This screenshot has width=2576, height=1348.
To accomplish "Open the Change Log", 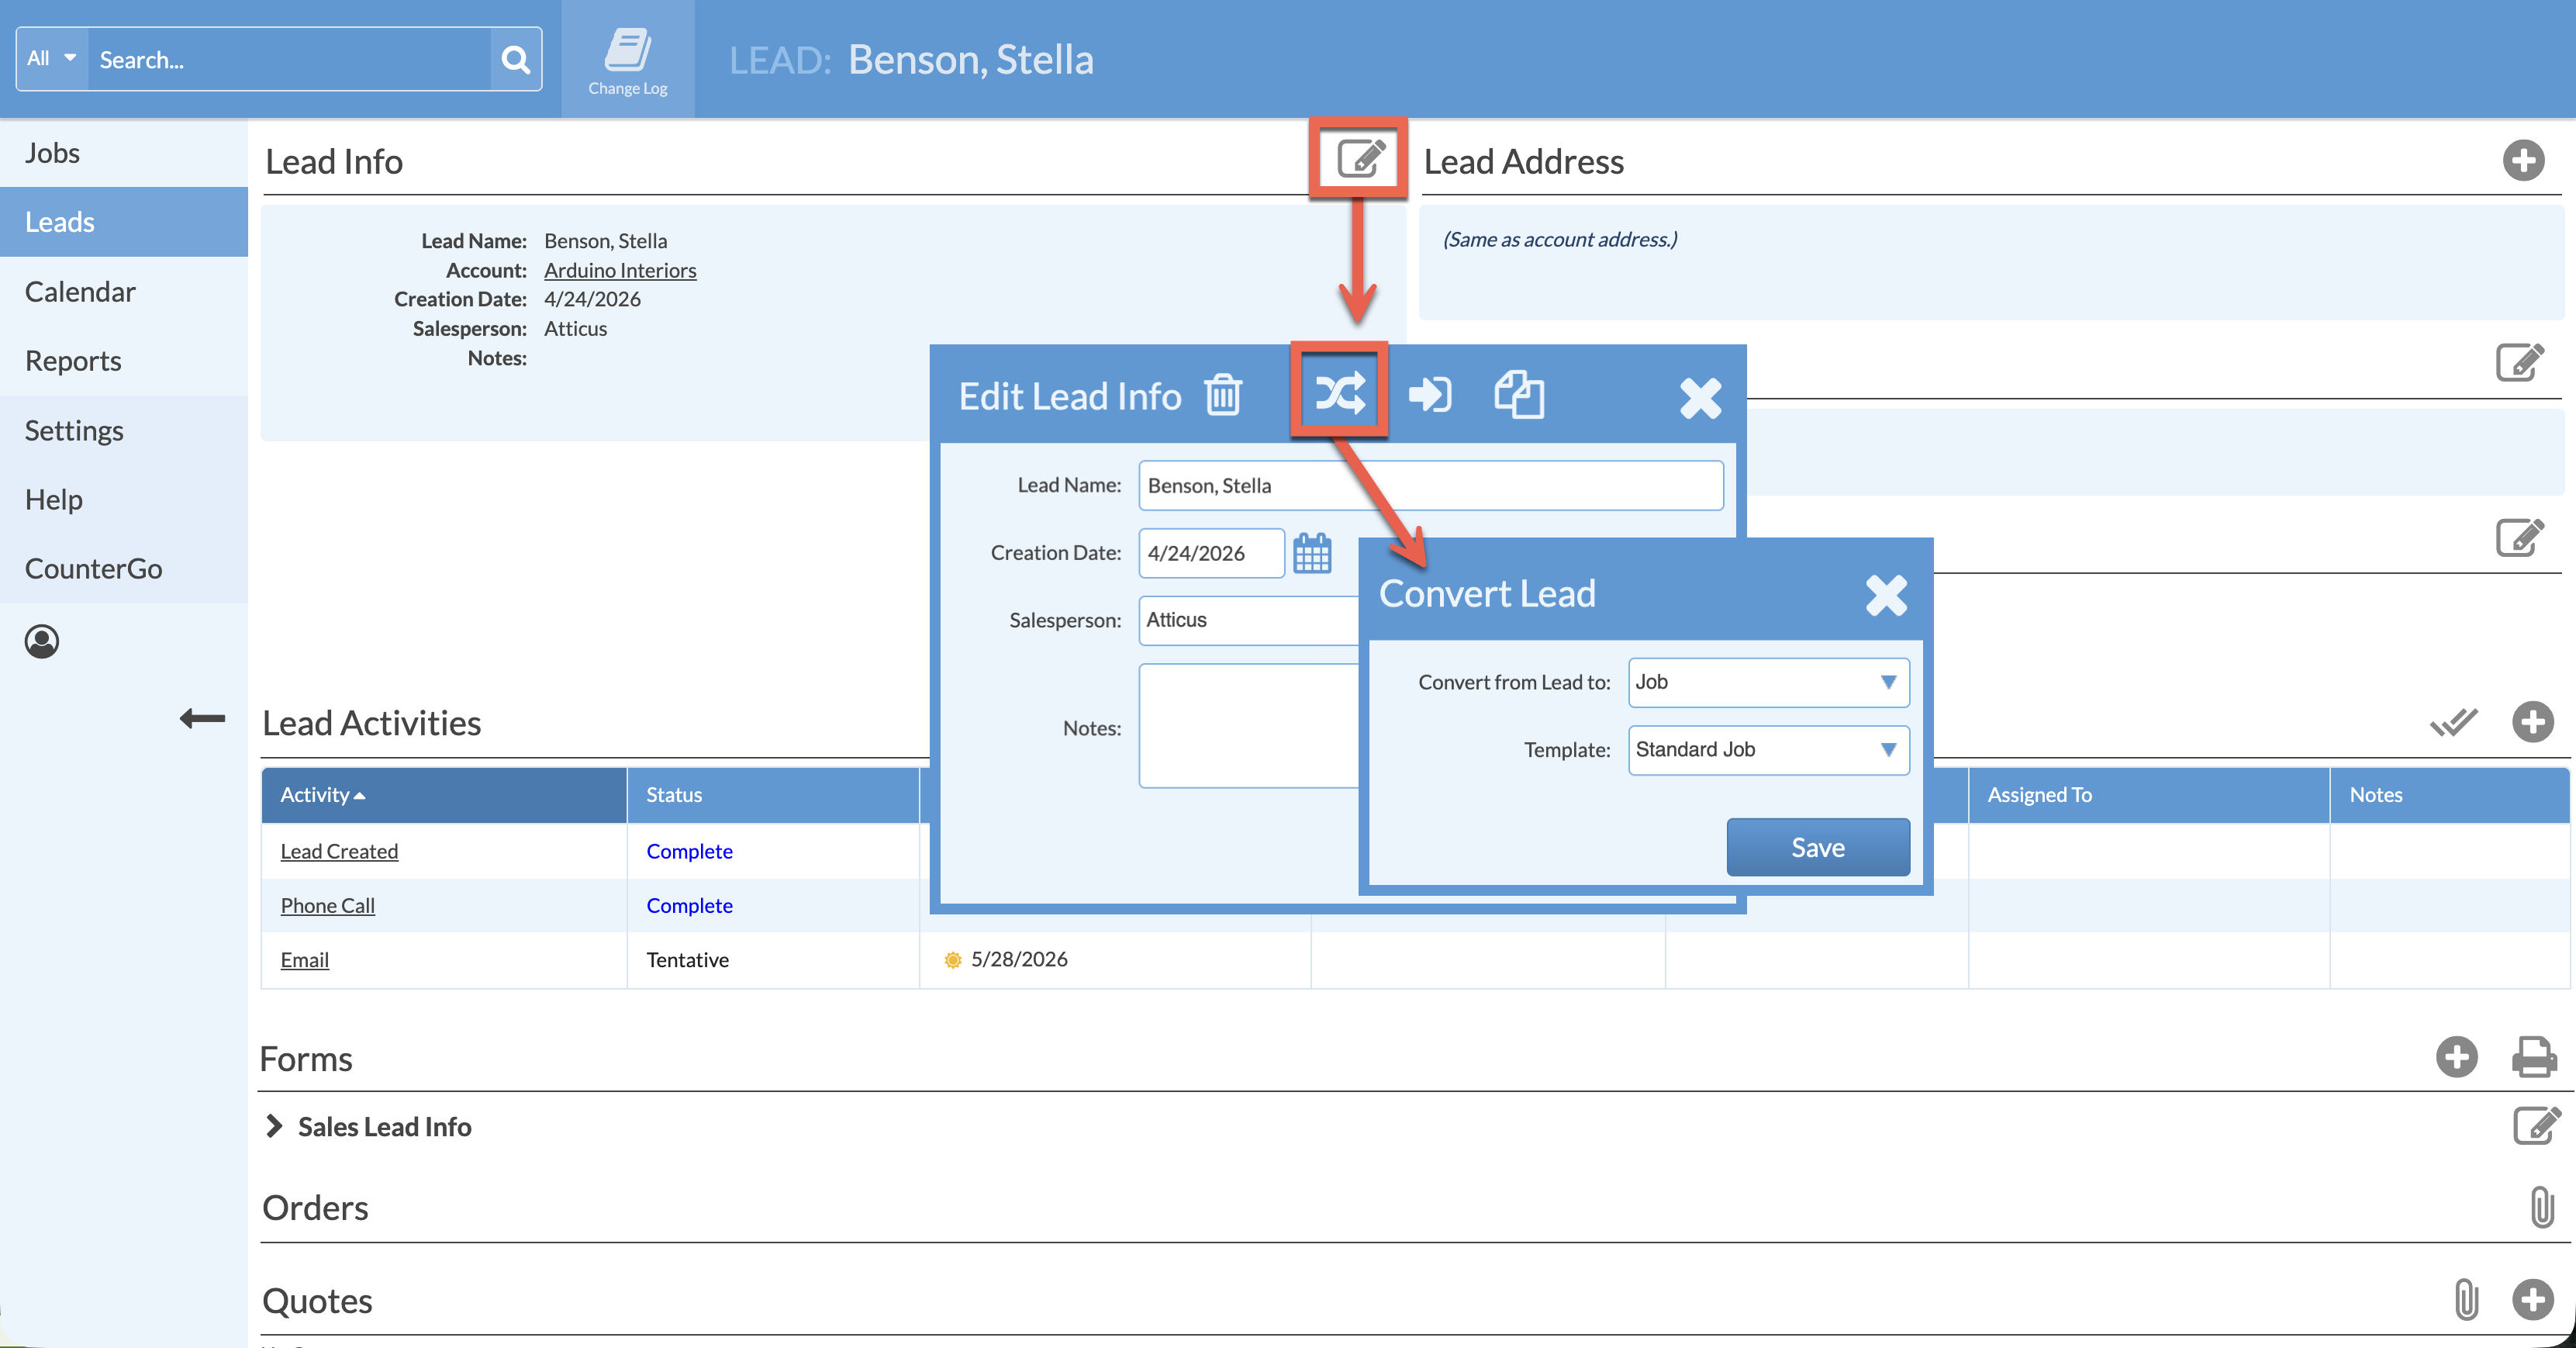I will click(x=627, y=60).
